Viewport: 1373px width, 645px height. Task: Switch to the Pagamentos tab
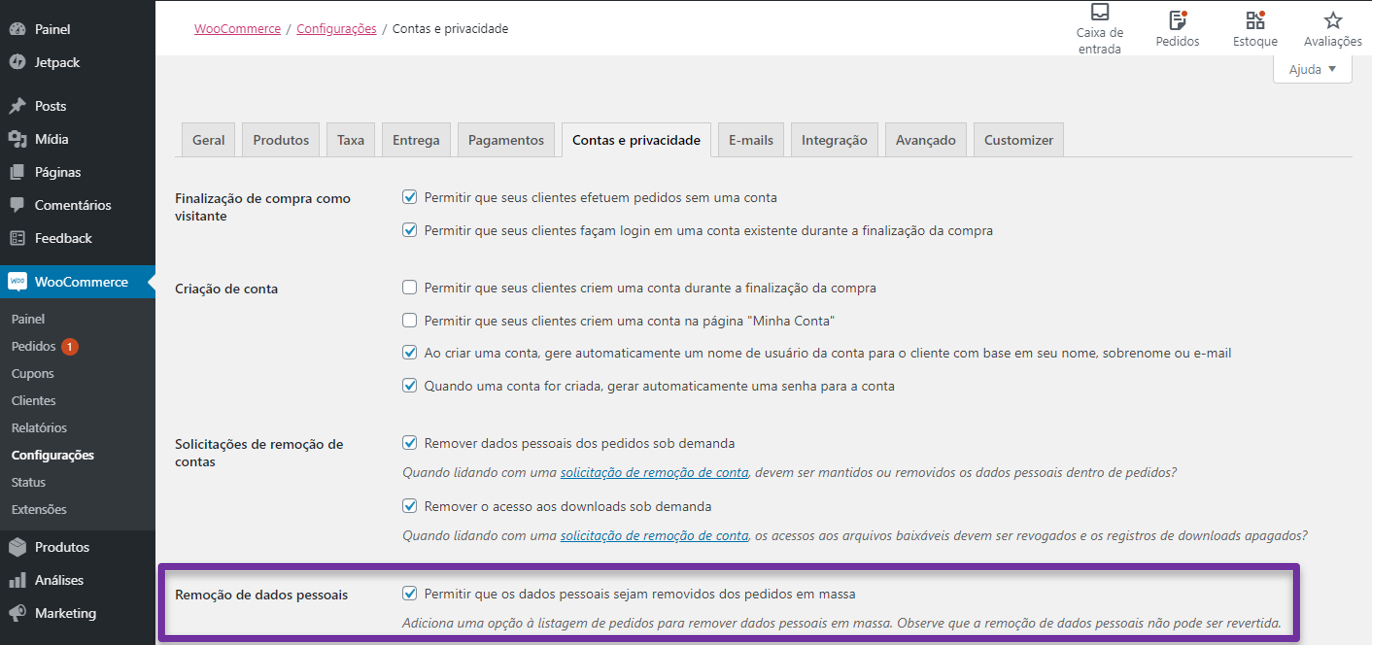coord(506,140)
